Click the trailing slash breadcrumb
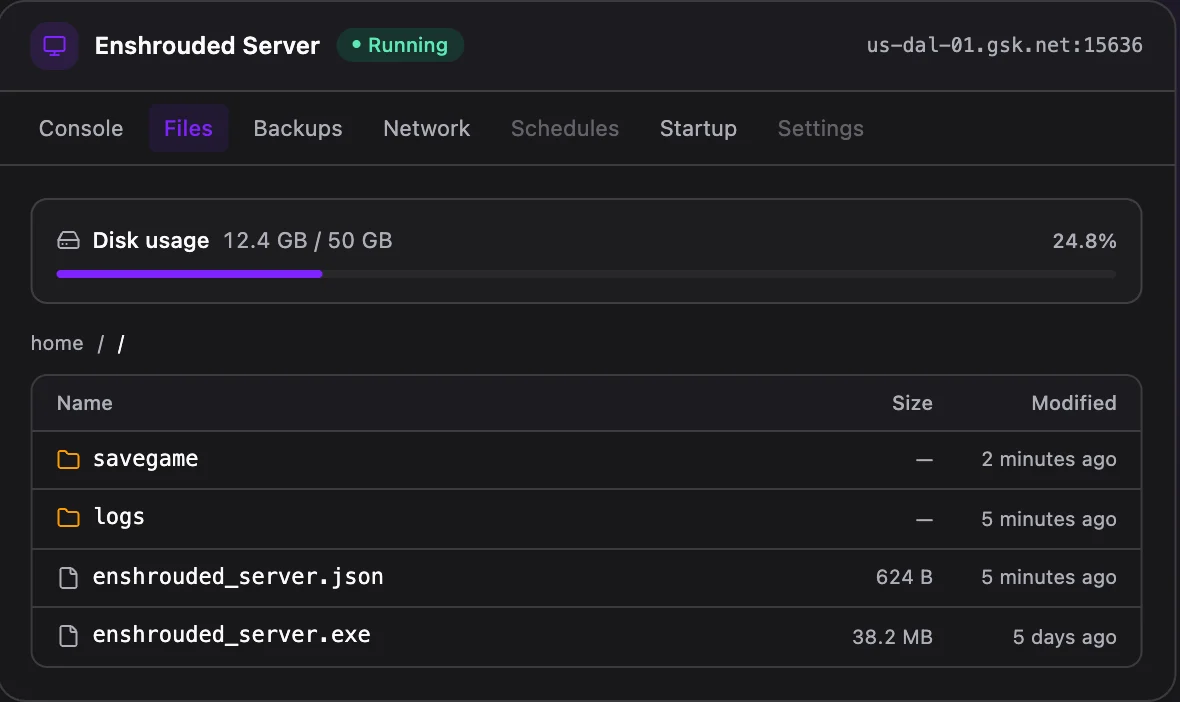1180x702 pixels. click(121, 344)
